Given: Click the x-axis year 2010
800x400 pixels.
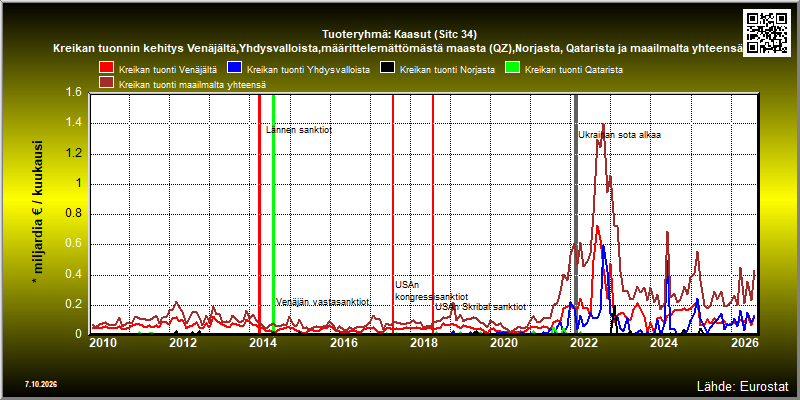Looking at the screenshot, I should click(103, 343).
